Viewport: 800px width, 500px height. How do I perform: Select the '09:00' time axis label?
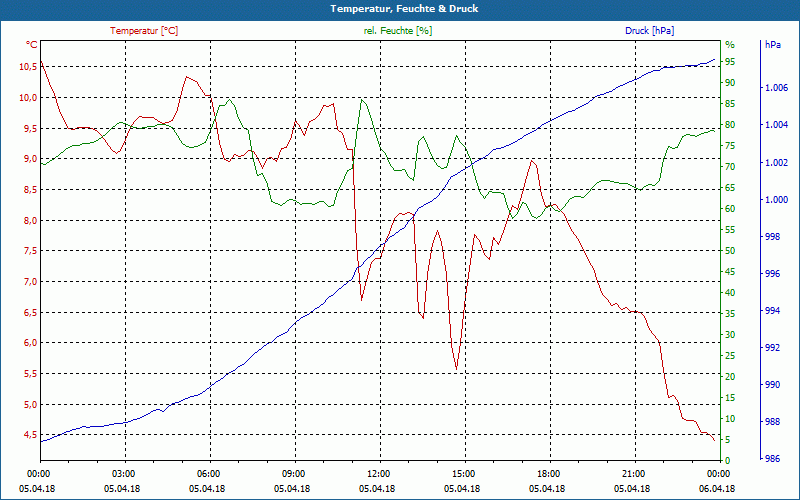pyautogui.click(x=295, y=473)
